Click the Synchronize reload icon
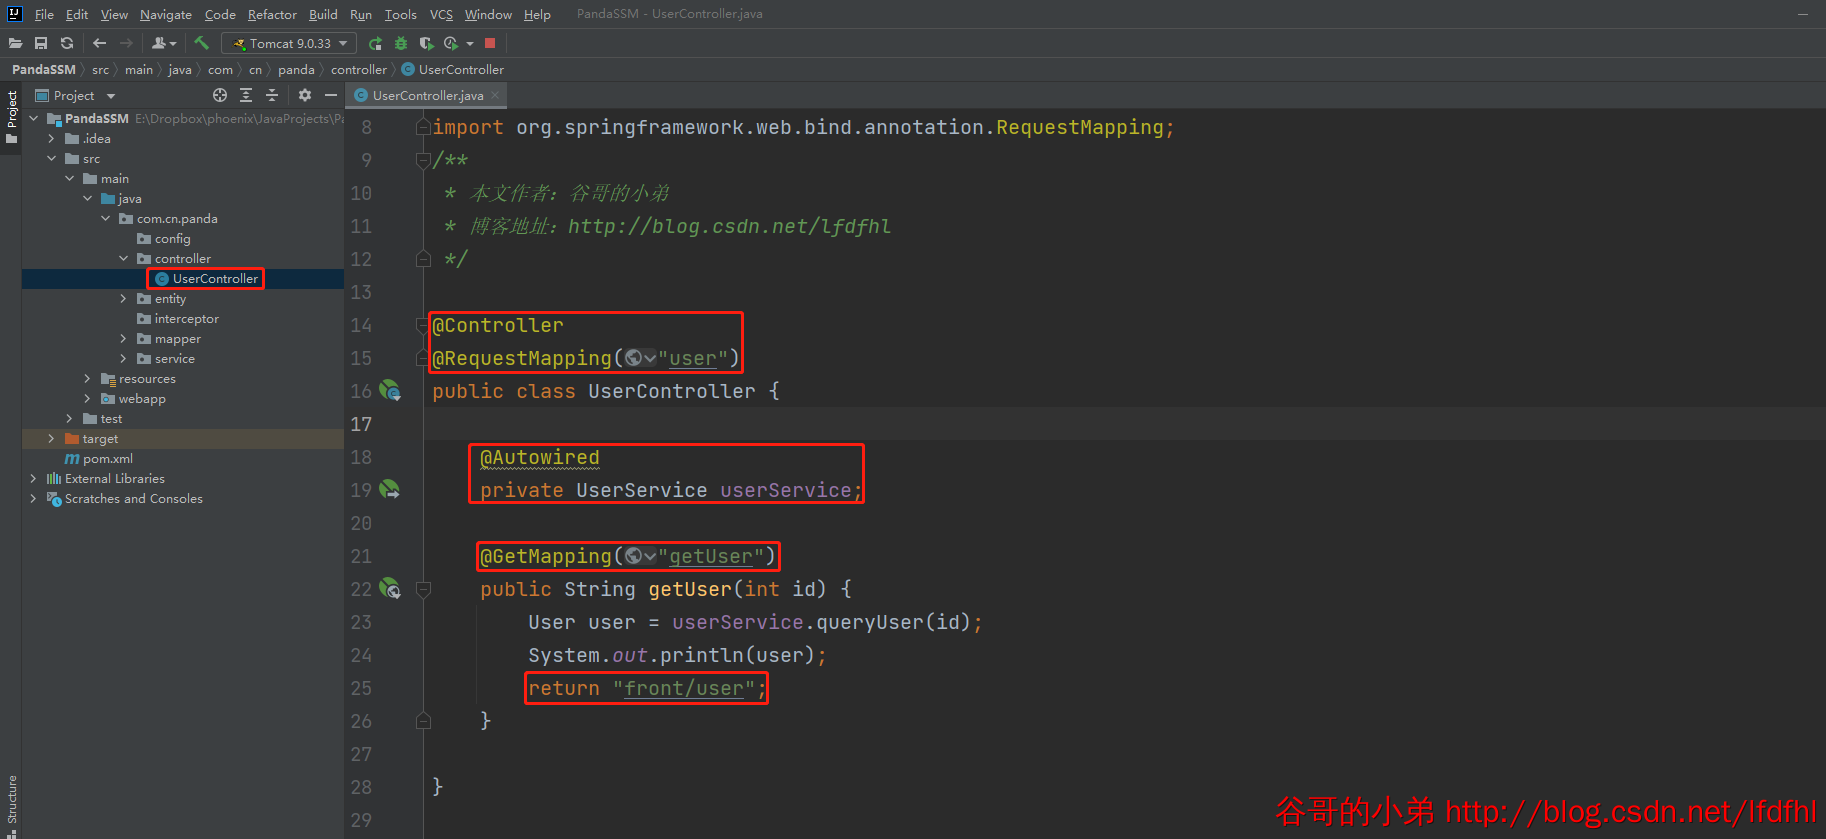Screen dimensions: 1826x839 tap(67, 43)
